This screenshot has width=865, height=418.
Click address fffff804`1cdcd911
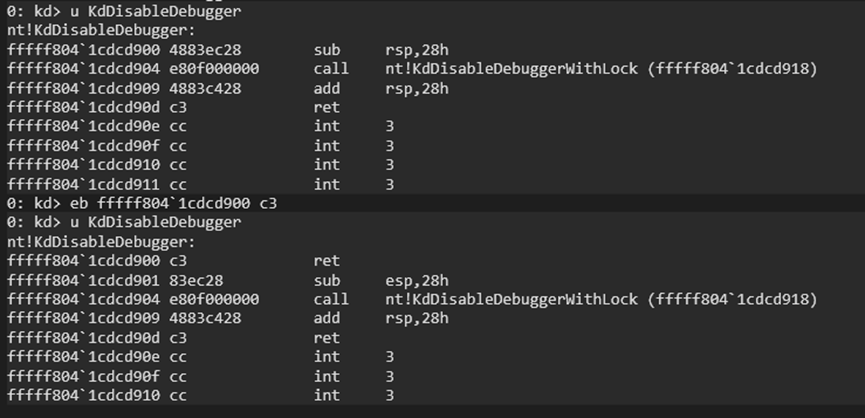[x=71, y=184]
